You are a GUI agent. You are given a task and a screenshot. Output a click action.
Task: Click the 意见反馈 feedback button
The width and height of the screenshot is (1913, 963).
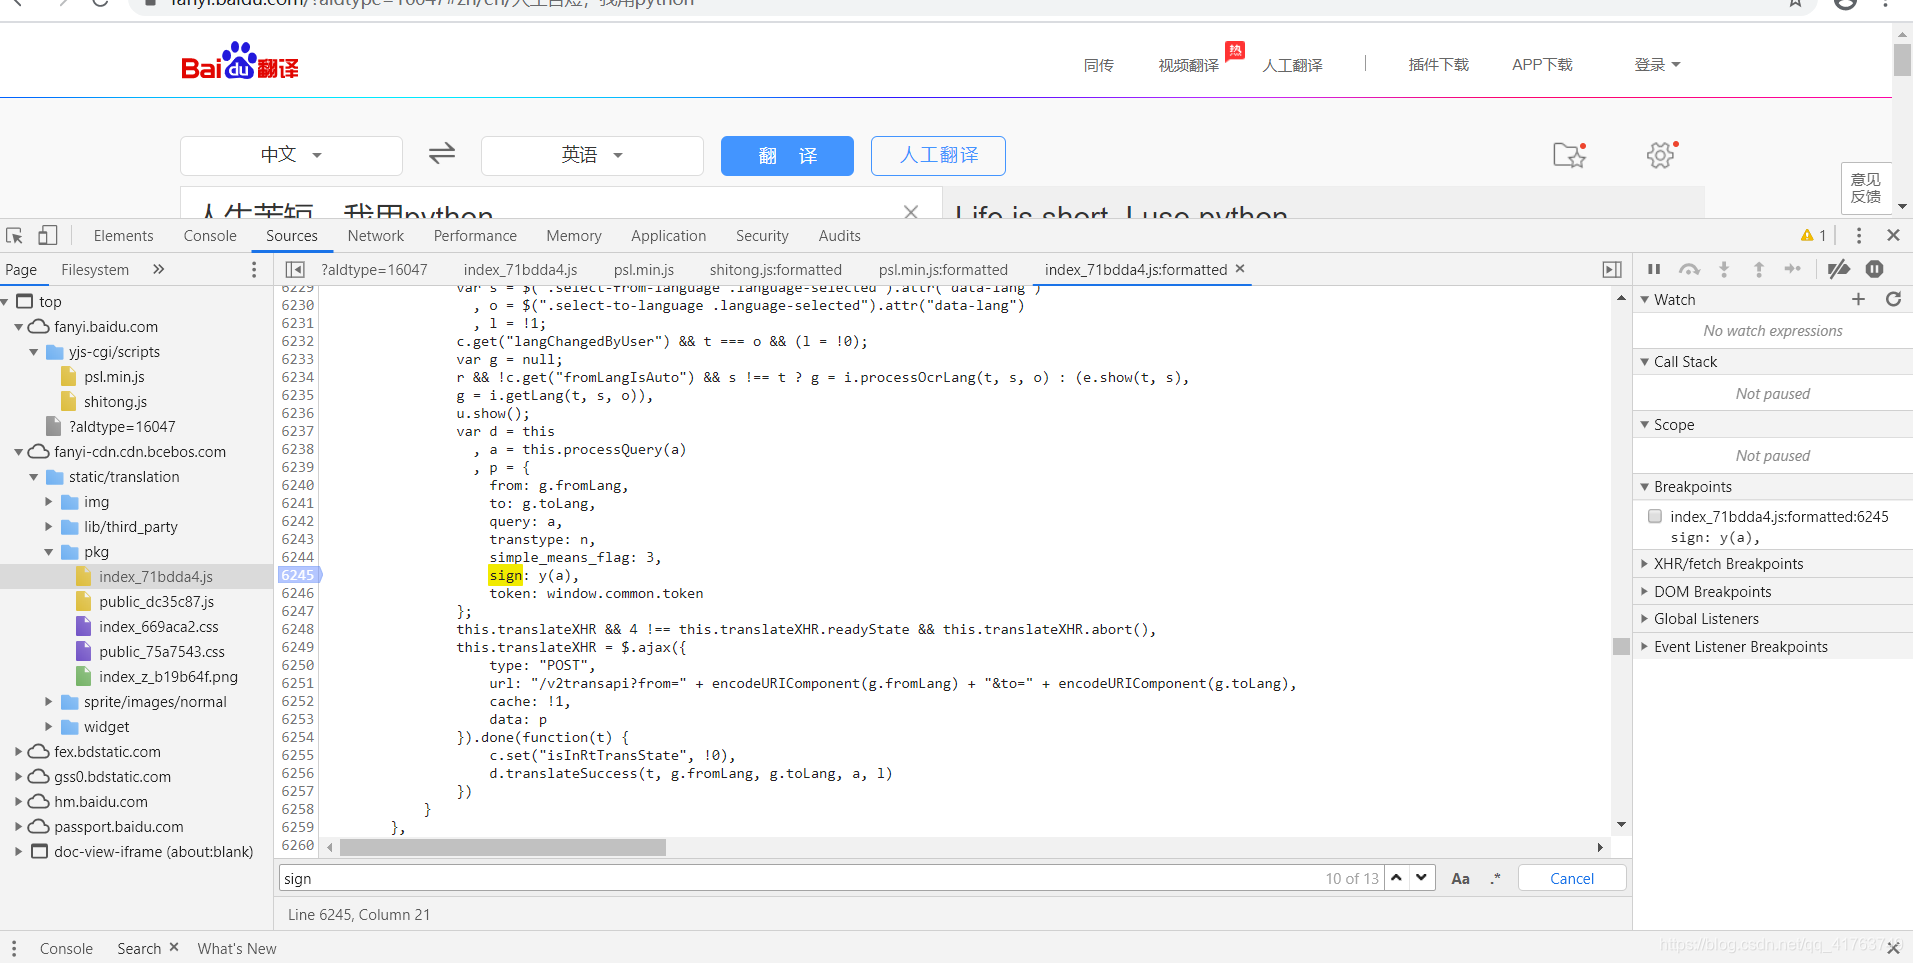coord(1866,188)
